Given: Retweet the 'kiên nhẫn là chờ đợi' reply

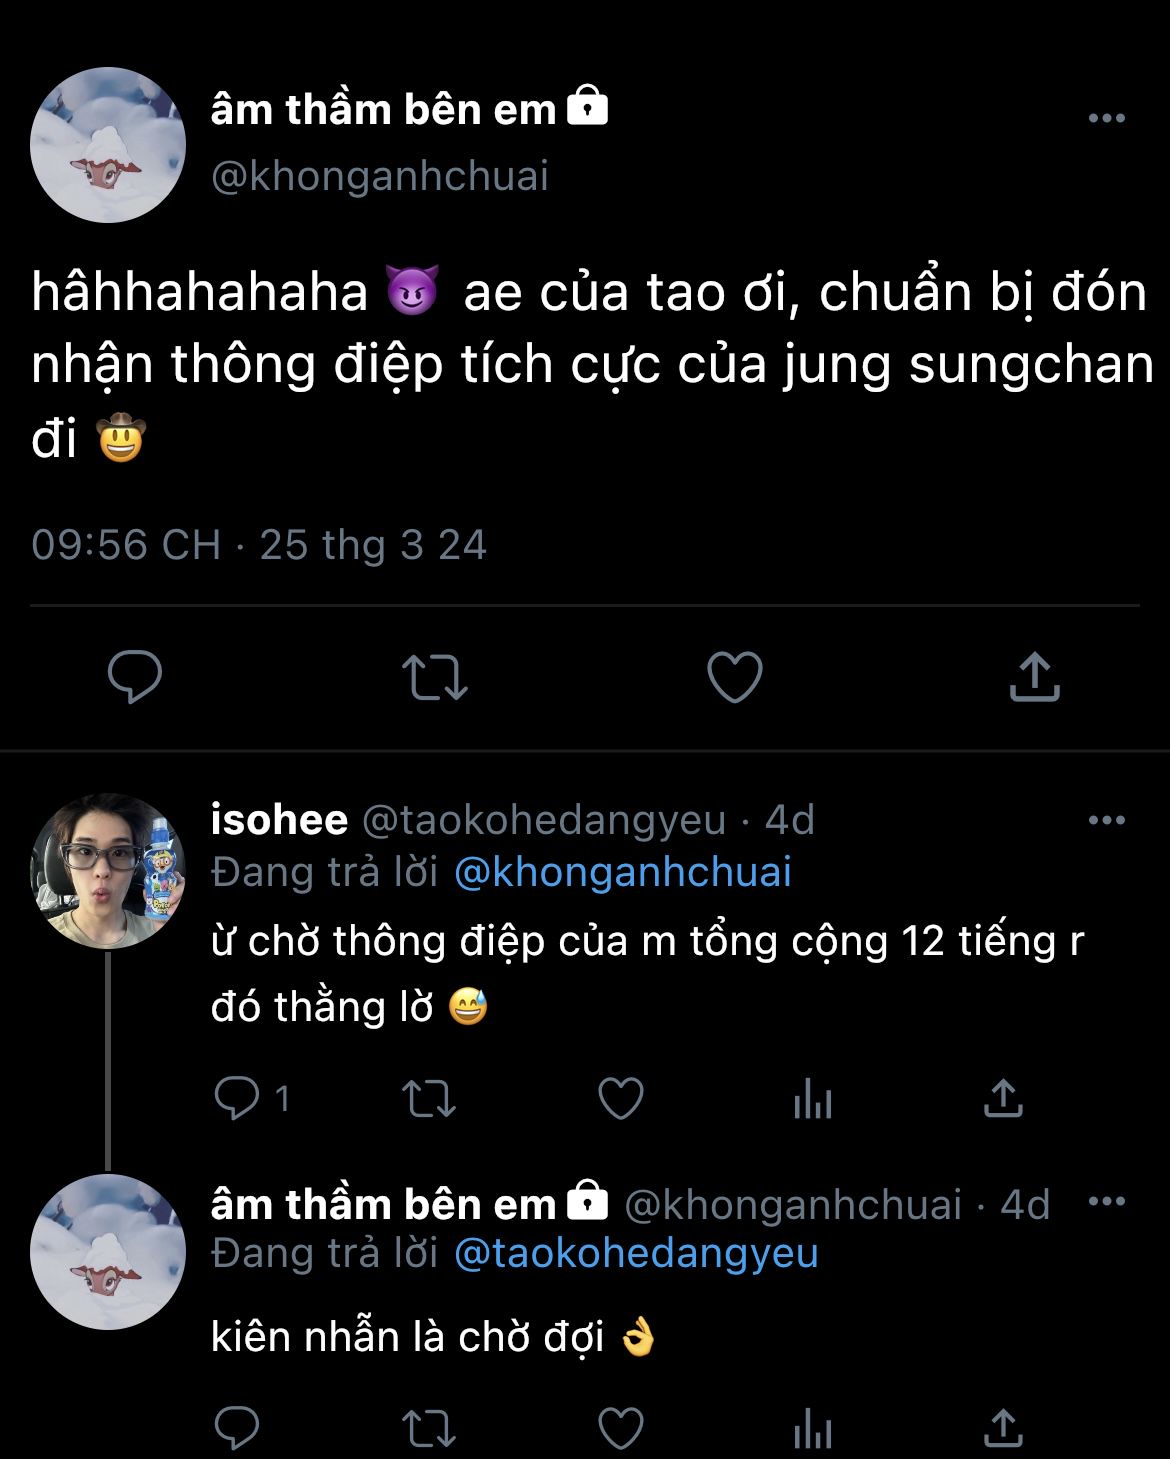Looking at the screenshot, I should [429, 1428].
